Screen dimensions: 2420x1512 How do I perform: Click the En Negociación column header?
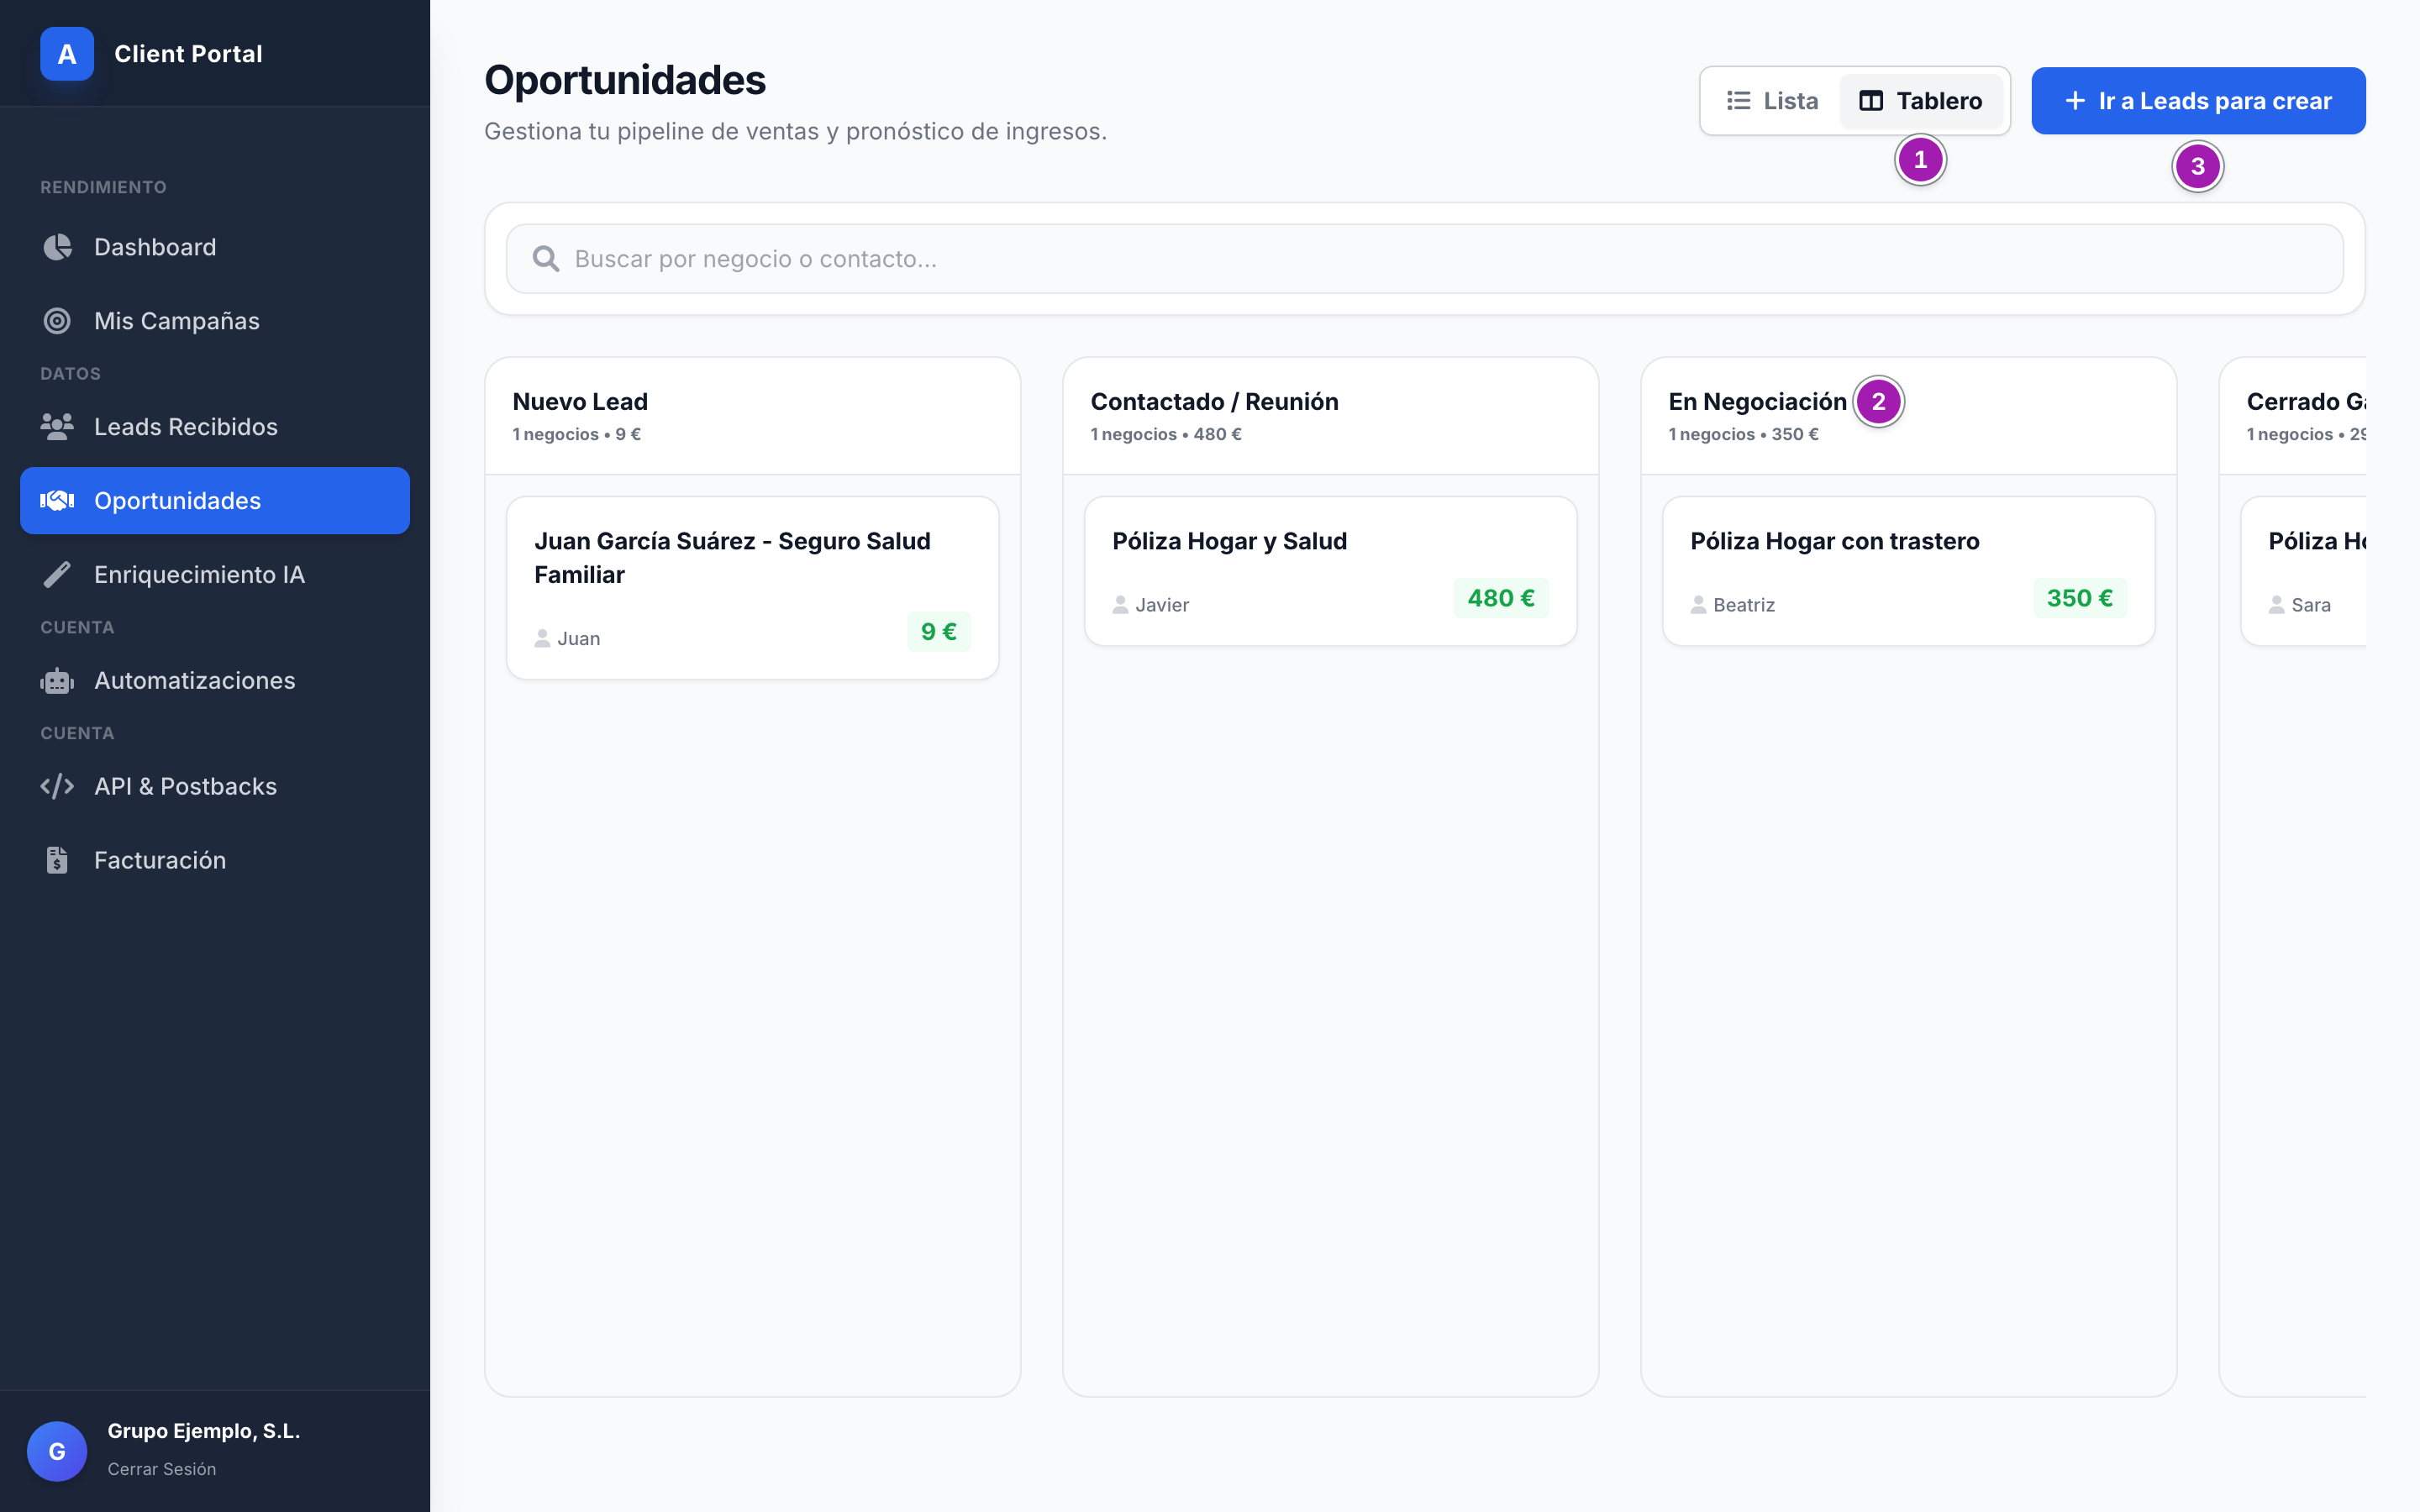pos(1908,416)
